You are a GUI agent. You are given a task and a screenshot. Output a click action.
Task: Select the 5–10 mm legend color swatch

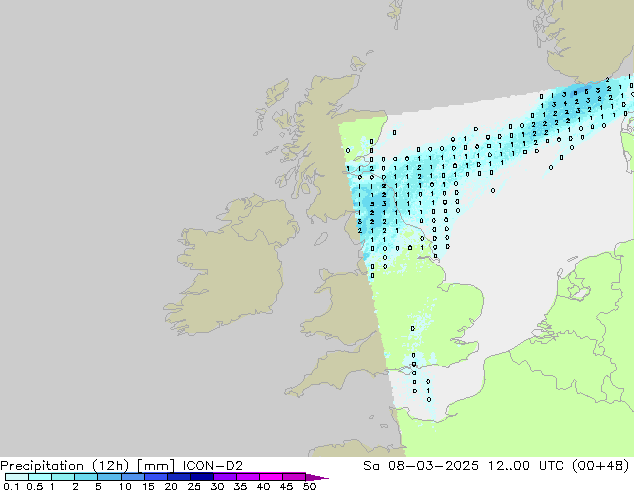pos(109,477)
